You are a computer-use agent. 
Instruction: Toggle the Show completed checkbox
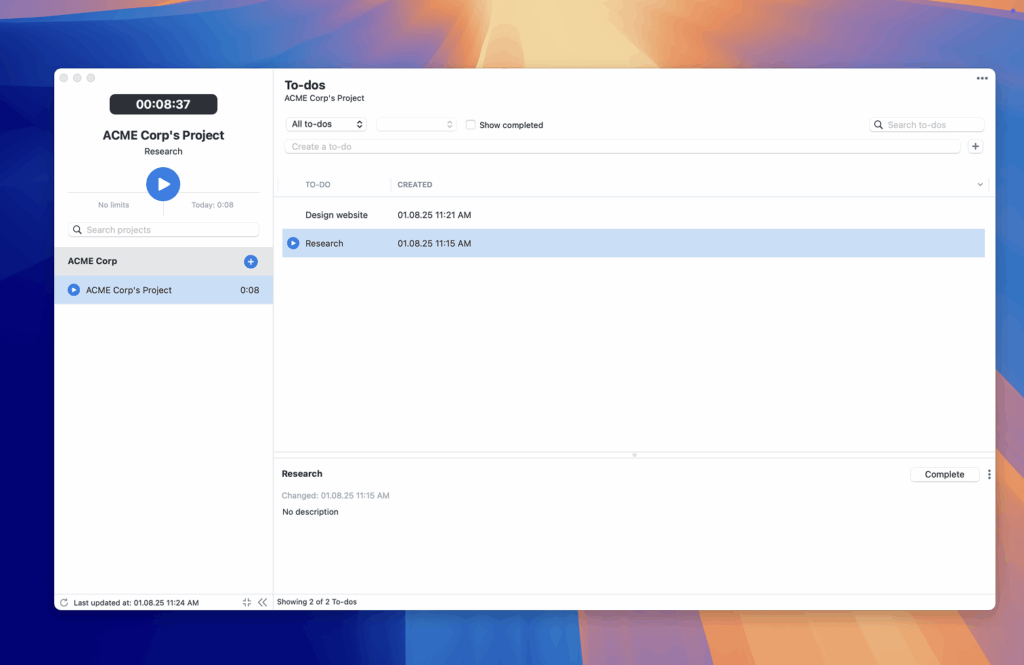pos(470,124)
